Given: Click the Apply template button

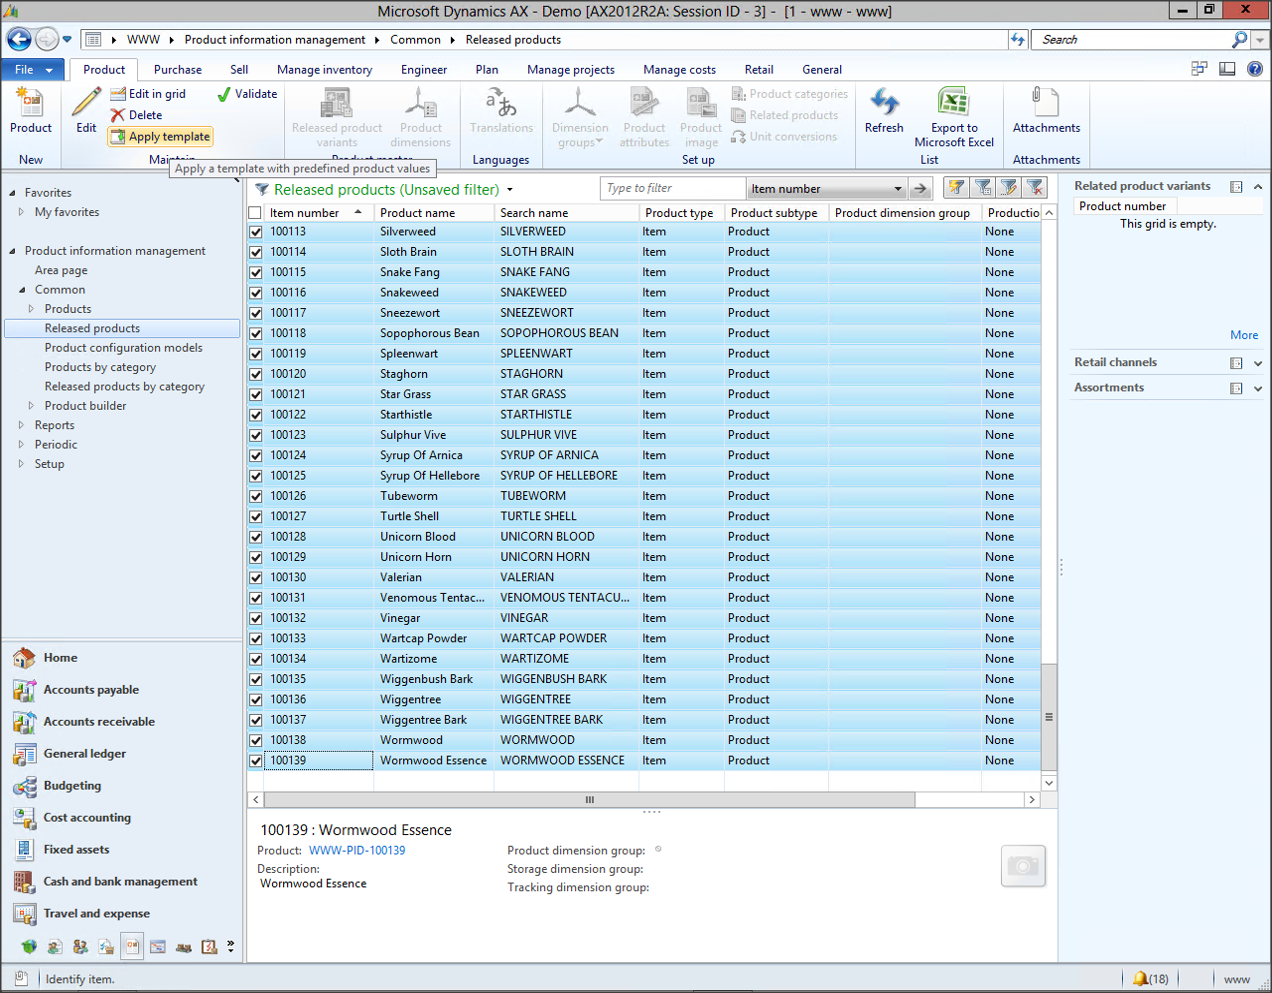Looking at the screenshot, I should [x=160, y=137].
